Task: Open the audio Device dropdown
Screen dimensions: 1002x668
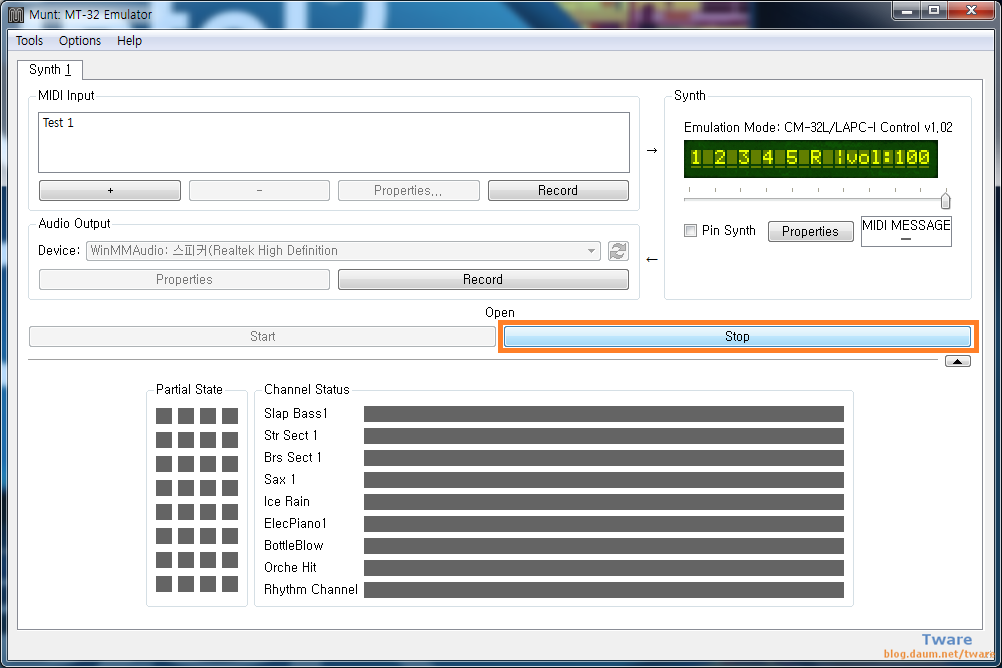Action: click(x=343, y=251)
